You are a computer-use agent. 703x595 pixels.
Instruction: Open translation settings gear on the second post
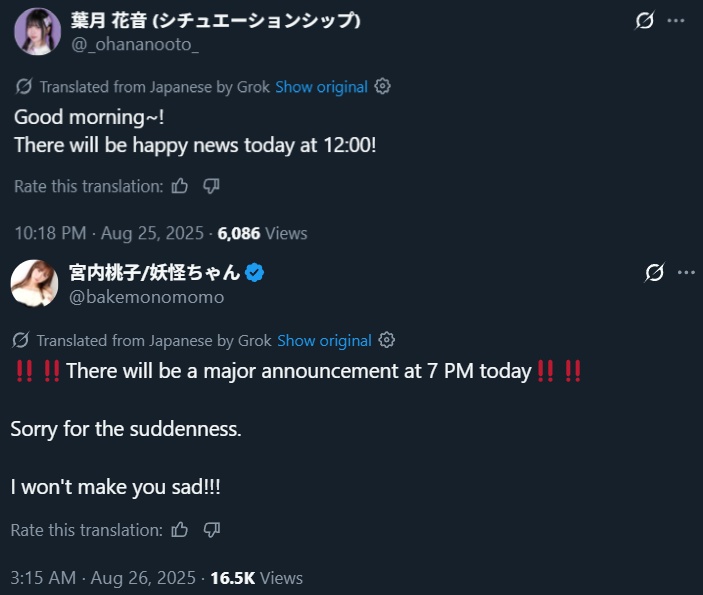(387, 341)
